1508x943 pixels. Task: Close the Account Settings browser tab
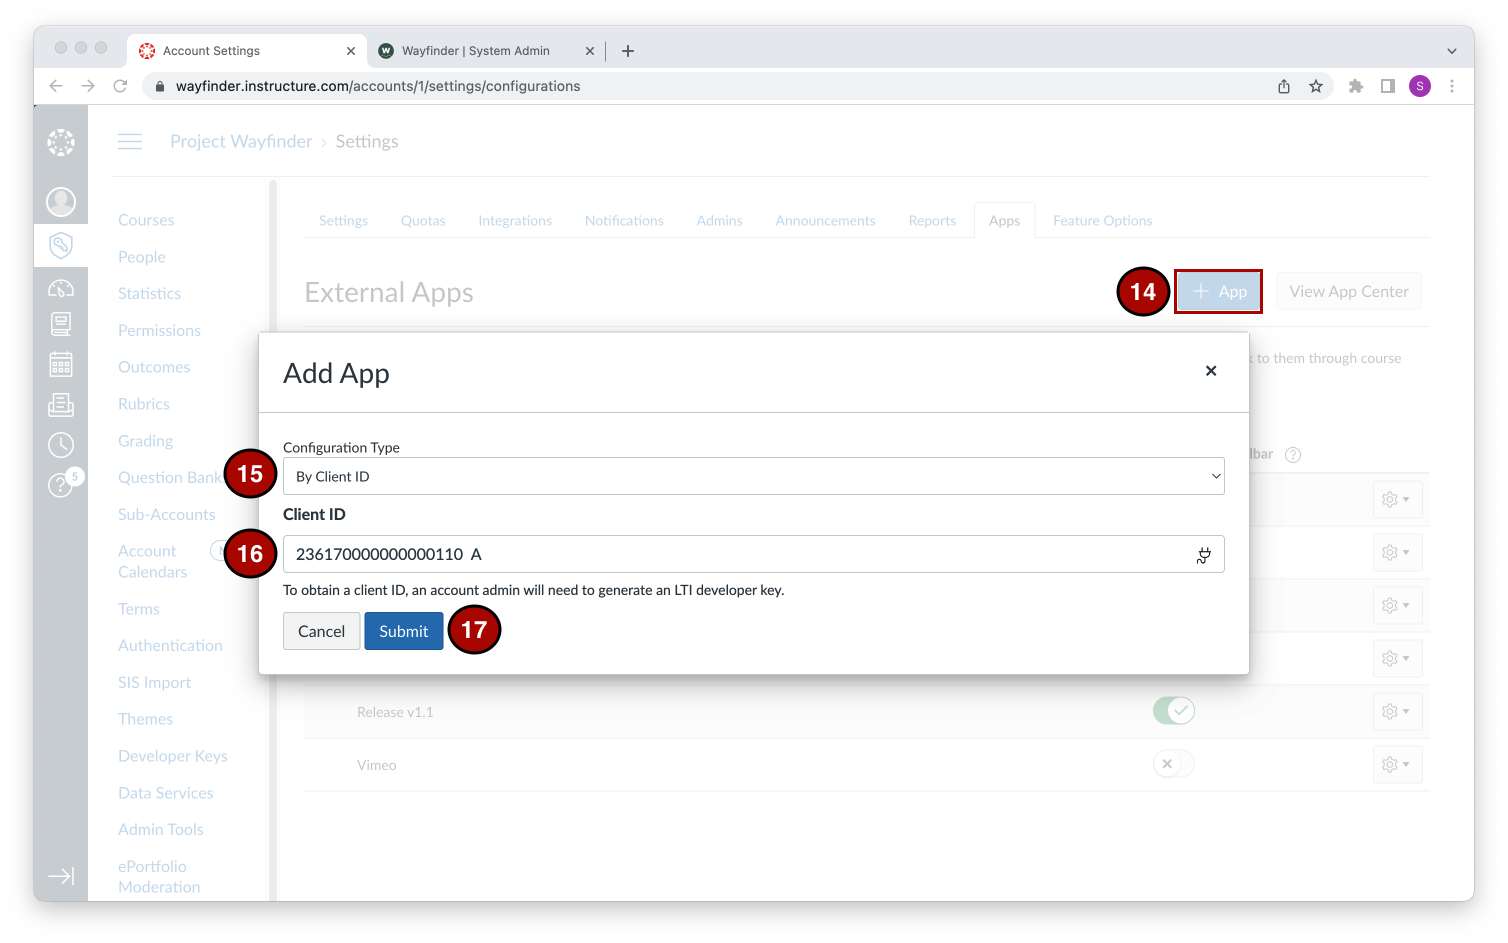[x=351, y=51]
